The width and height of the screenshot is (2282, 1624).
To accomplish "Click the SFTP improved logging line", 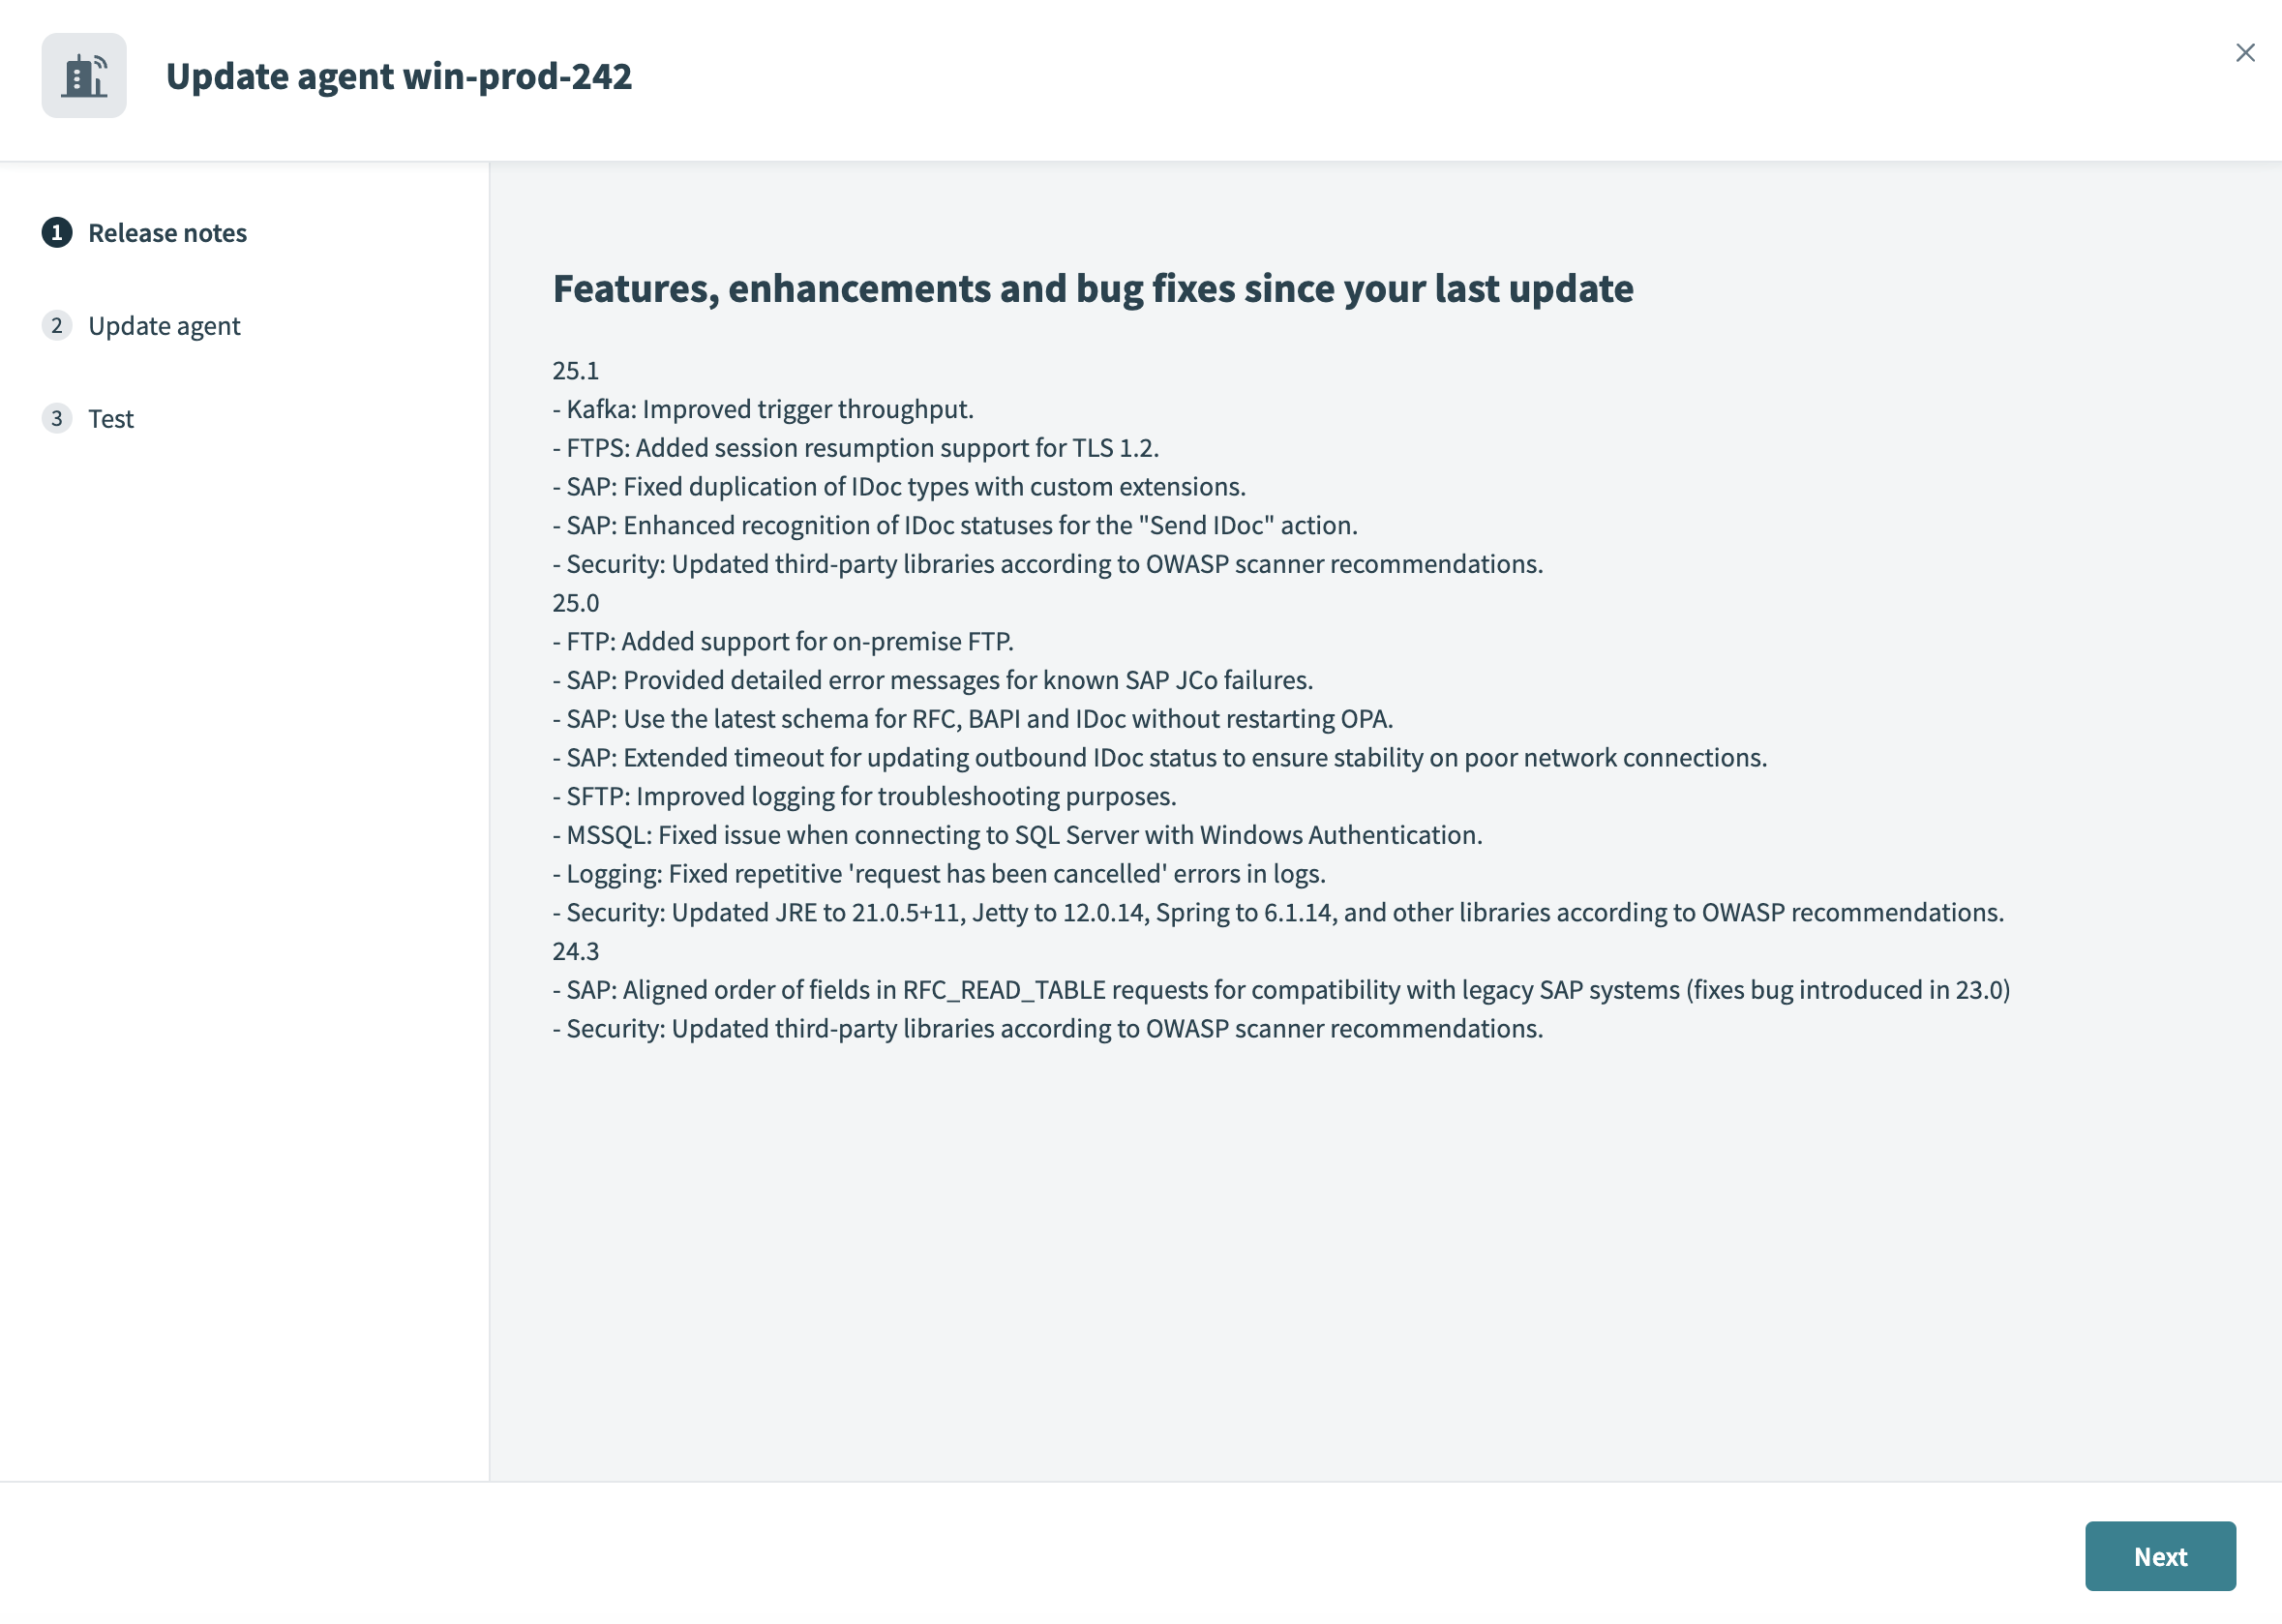I will point(864,796).
